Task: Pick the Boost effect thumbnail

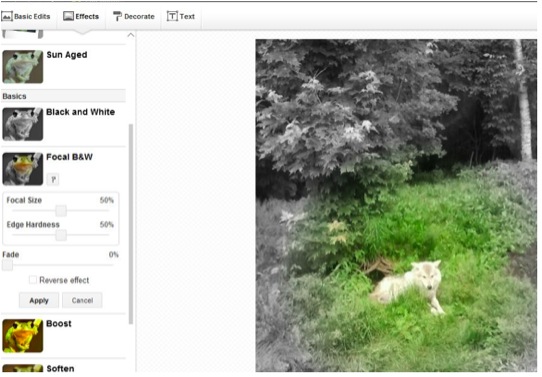Action: coord(23,336)
